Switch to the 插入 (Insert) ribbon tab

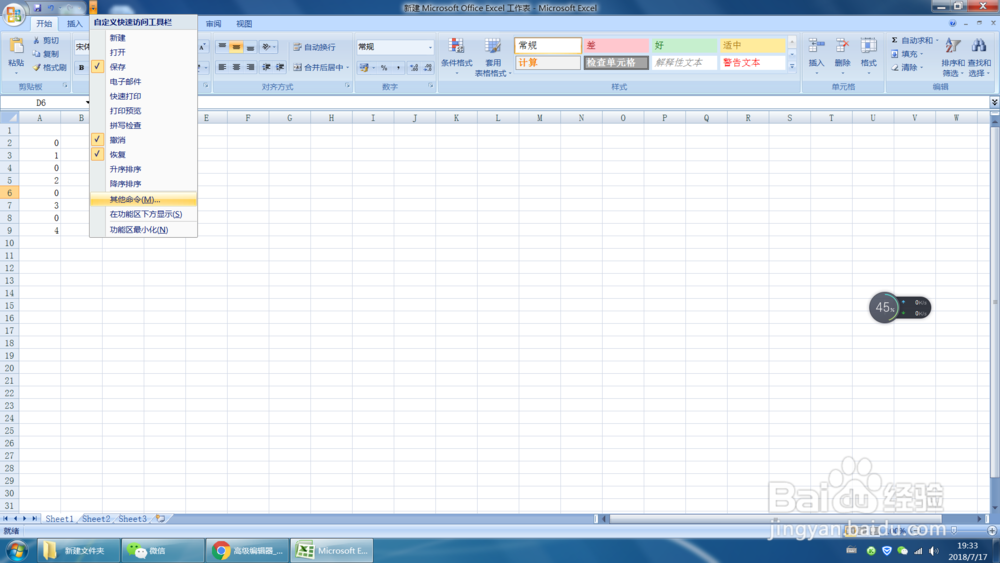(75, 24)
